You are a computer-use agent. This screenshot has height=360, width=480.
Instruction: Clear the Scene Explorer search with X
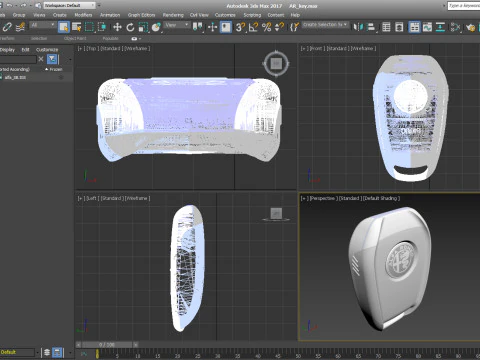pyautogui.click(x=41, y=59)
